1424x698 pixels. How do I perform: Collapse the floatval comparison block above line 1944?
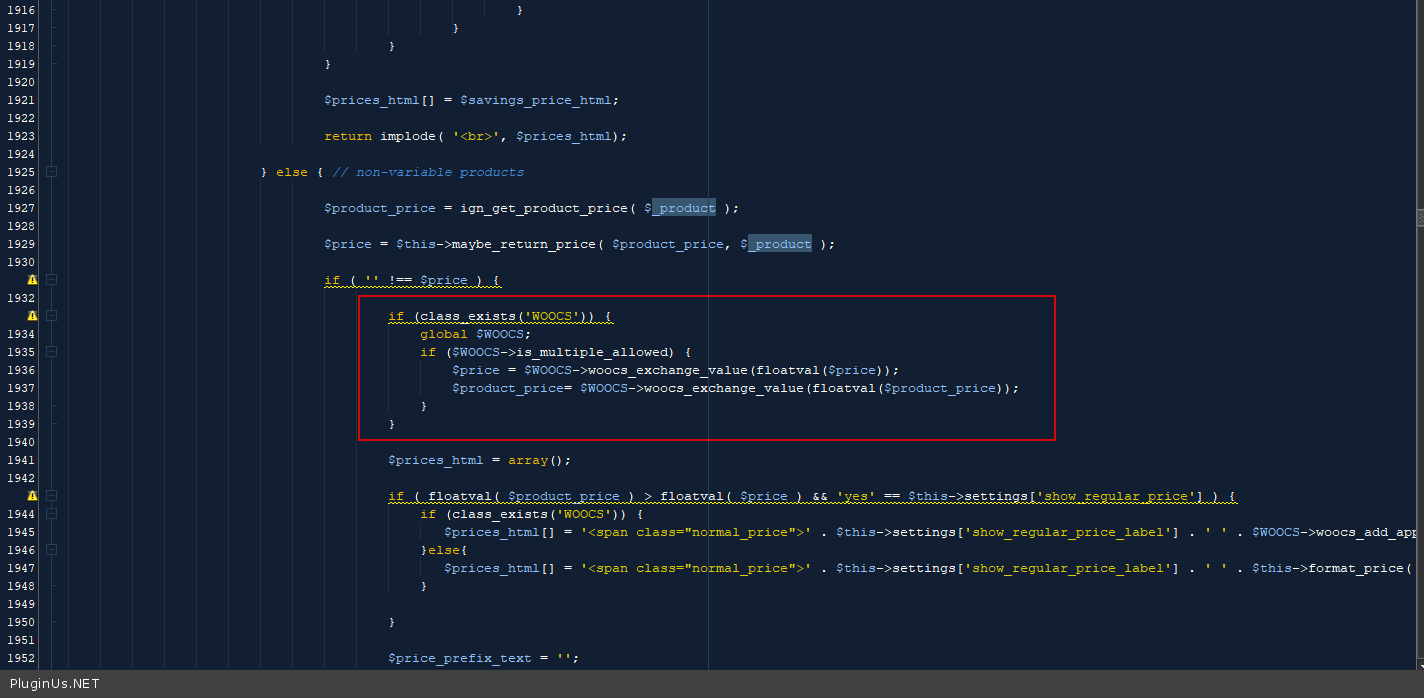pos(52,496)
